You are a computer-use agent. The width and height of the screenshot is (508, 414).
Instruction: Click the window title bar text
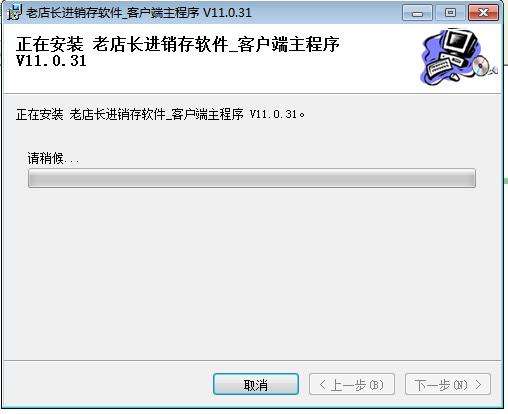pyautogui.click(x=139, y=13)
